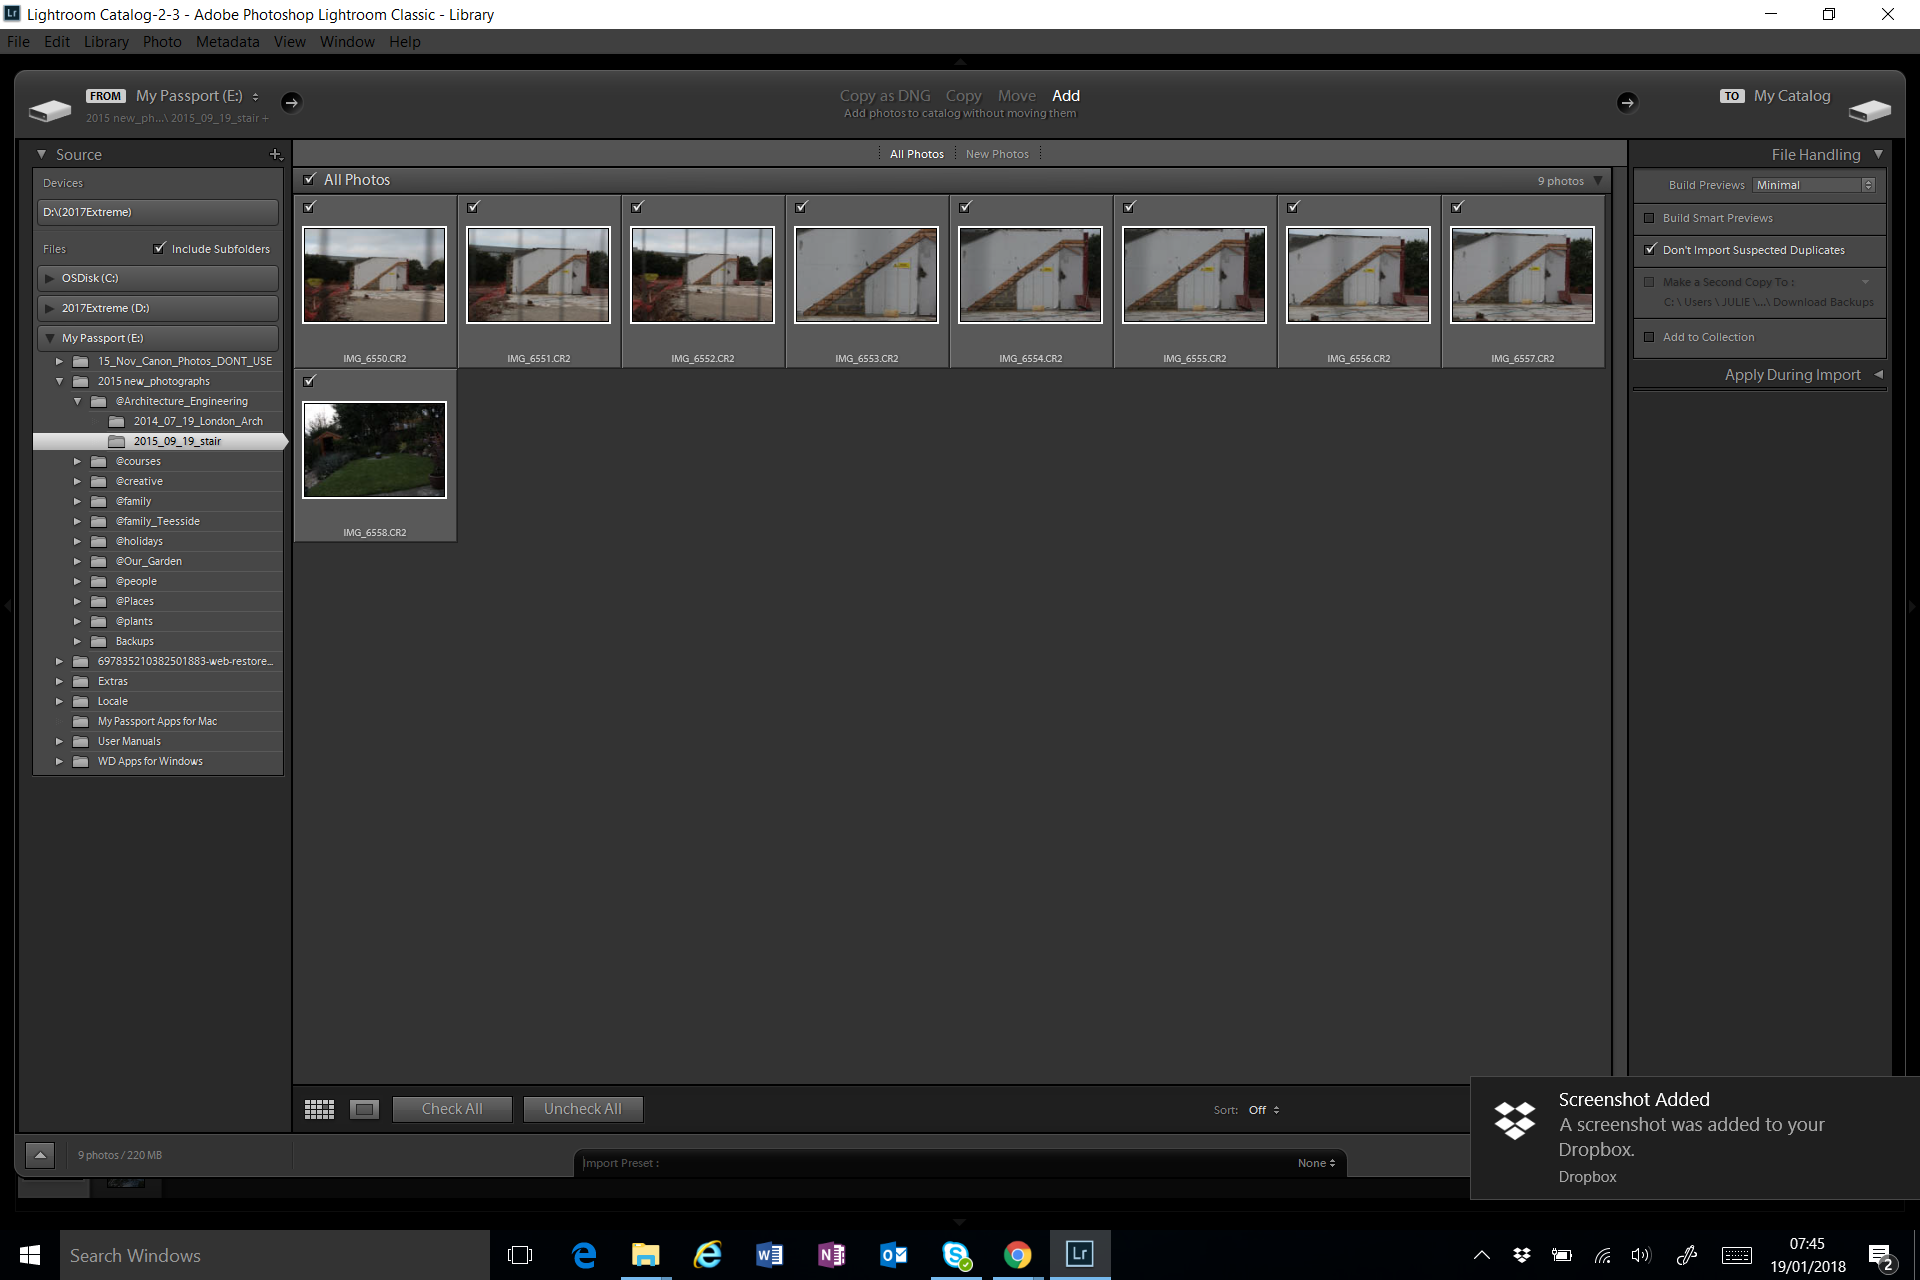Open the Metadata menu
The width and height of the screenshot is (1920, 1280).
(227, 42)
